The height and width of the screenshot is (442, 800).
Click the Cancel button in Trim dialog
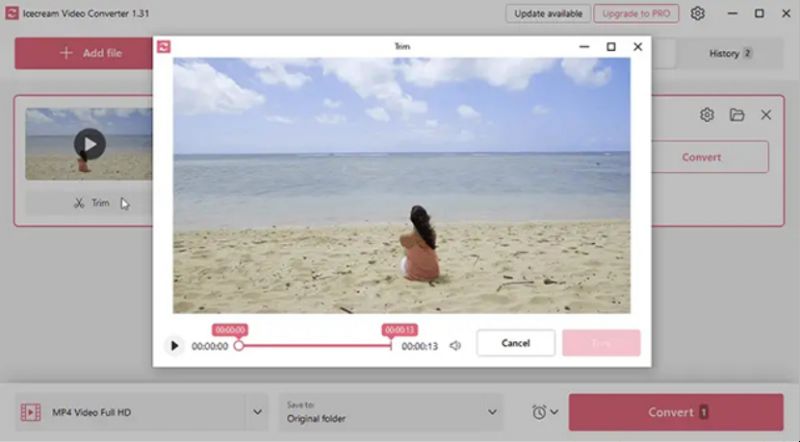coord(515,343)
